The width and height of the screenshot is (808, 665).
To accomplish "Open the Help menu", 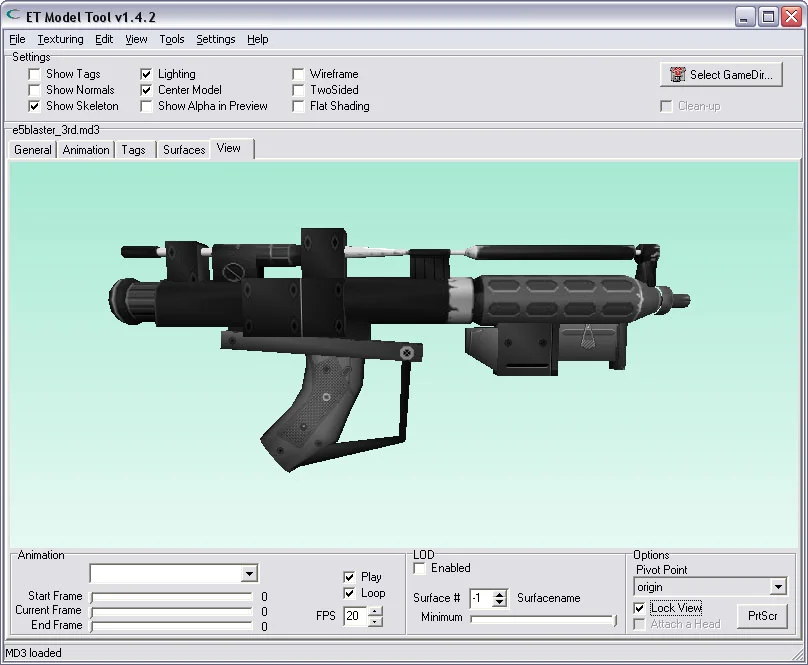I will point(258,39).
